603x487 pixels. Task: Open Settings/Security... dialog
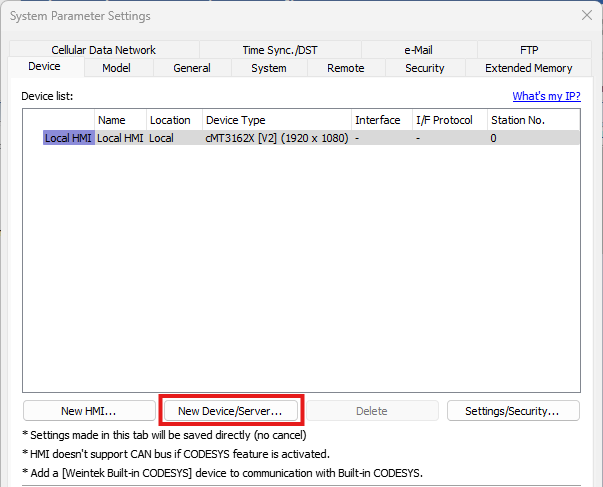[513, 411]
